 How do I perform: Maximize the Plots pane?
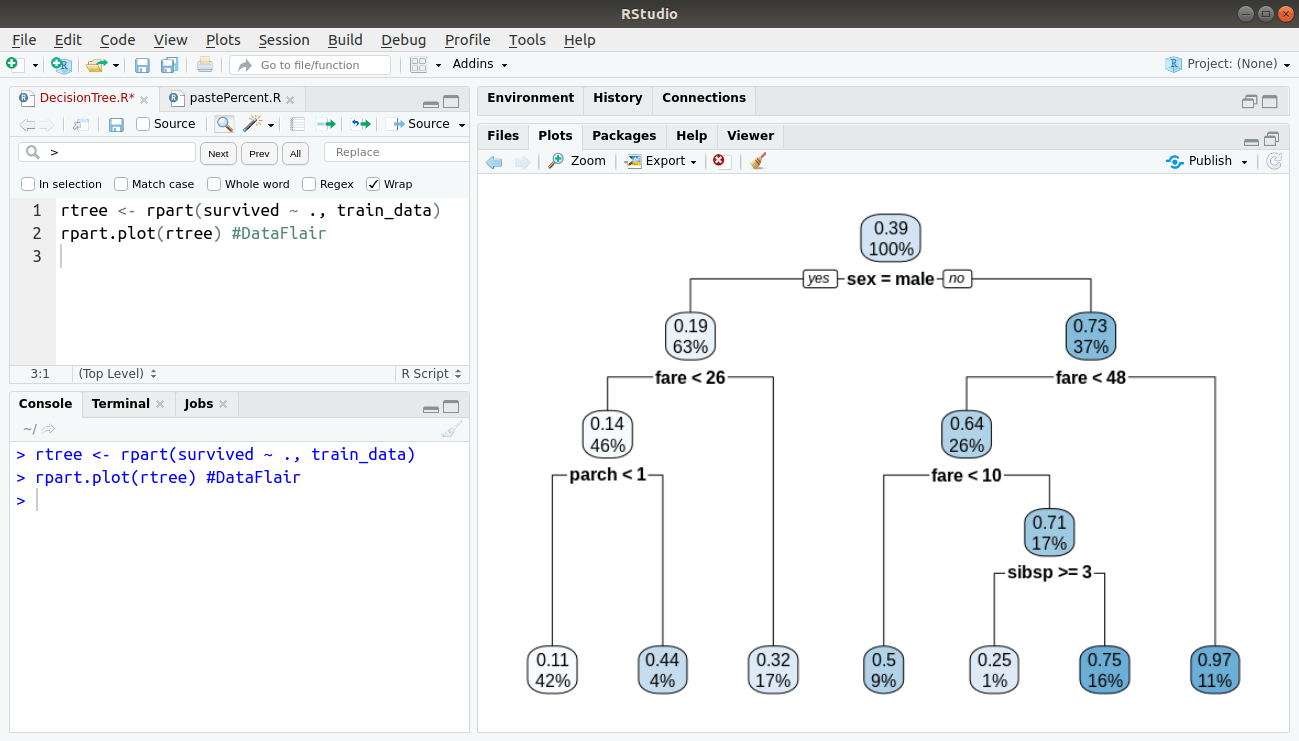pyautogui.click(x=1272, y=139)
